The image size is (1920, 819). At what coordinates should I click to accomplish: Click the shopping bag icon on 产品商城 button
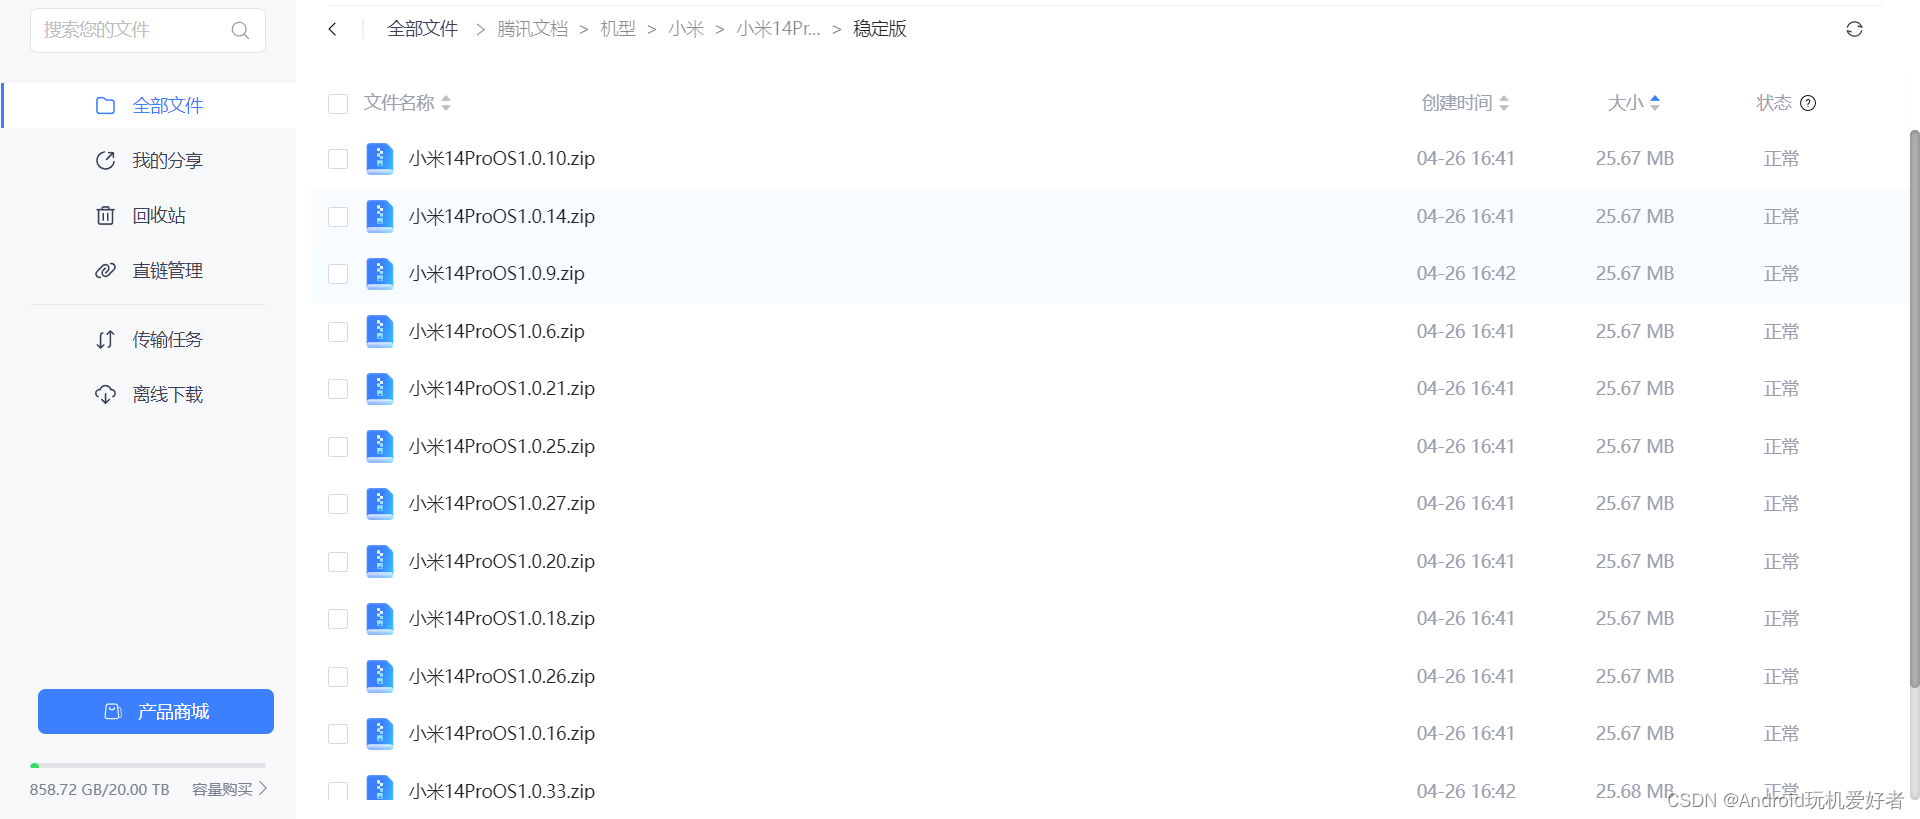point(113,711)
